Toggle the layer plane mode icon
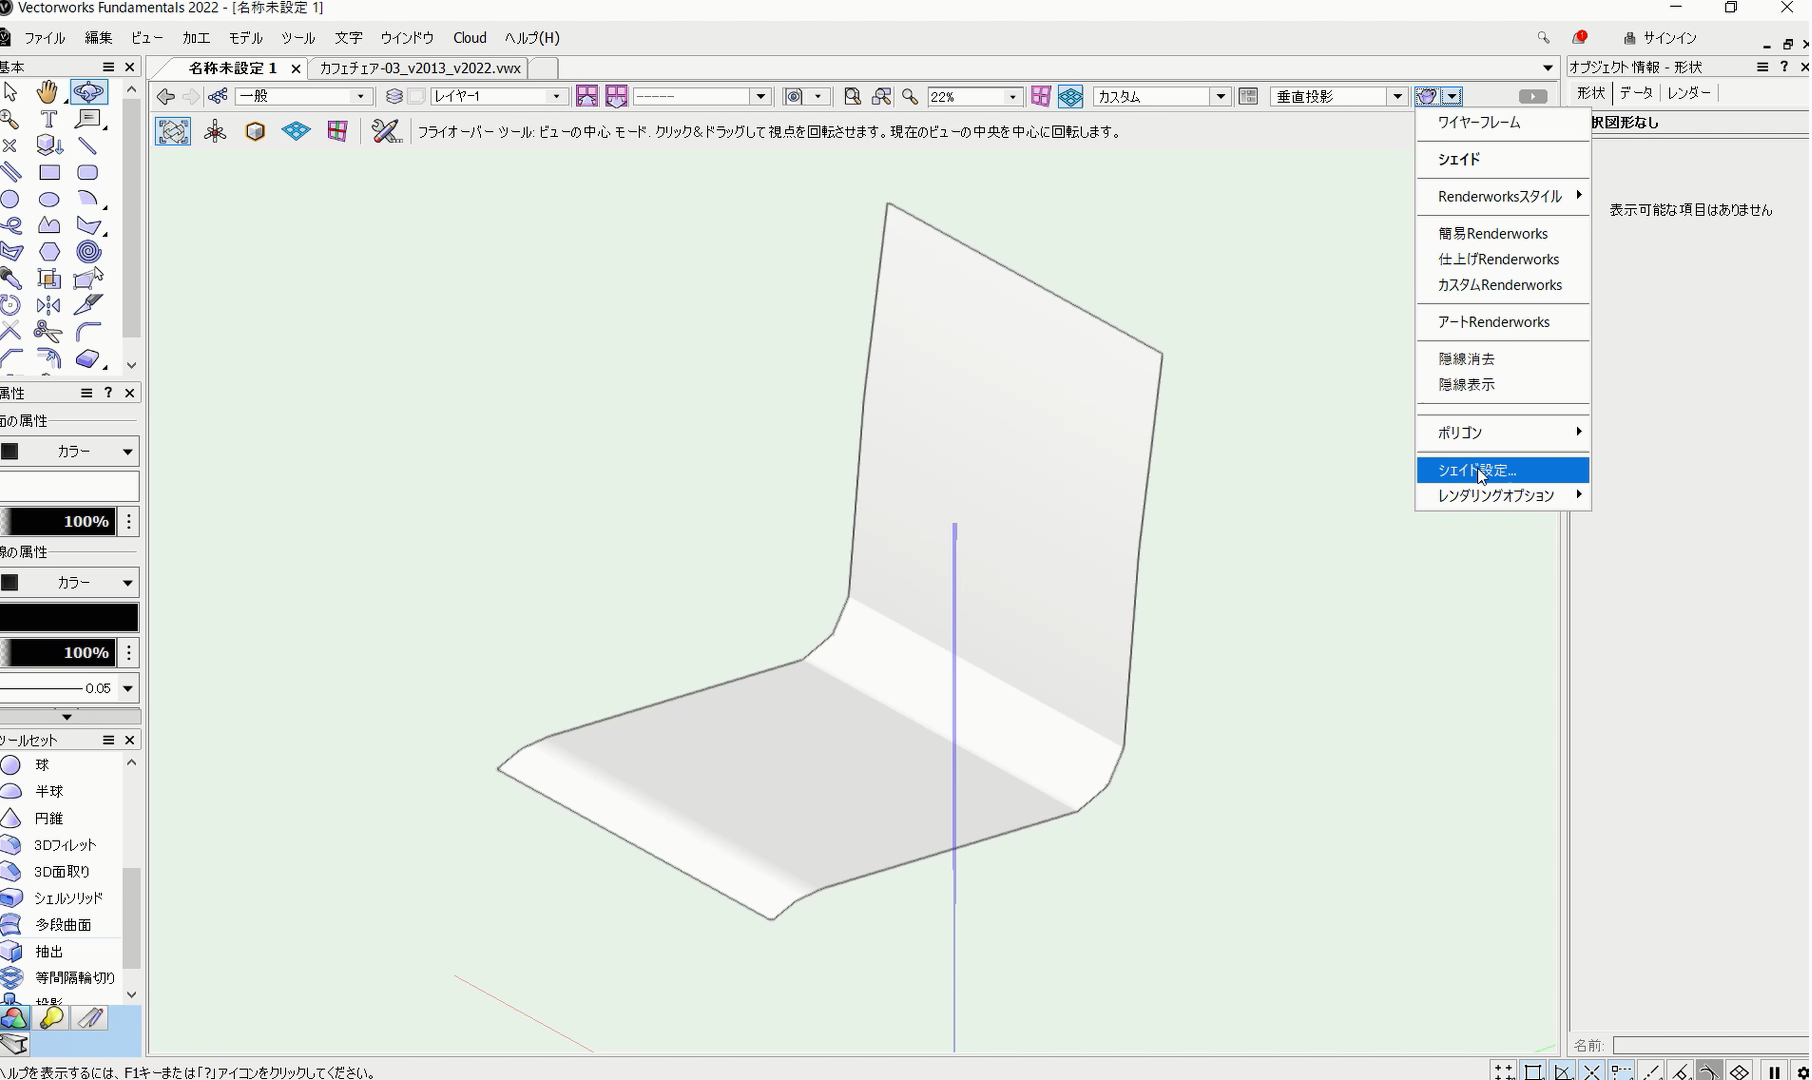This screenshot has width=1812, height=1080. (x=1071, y=97)
